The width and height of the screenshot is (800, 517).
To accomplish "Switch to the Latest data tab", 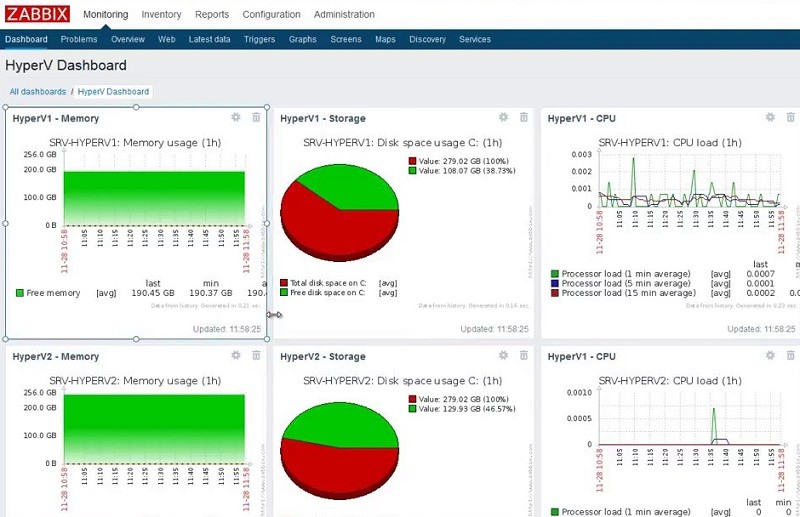I will tap(209, 39).
